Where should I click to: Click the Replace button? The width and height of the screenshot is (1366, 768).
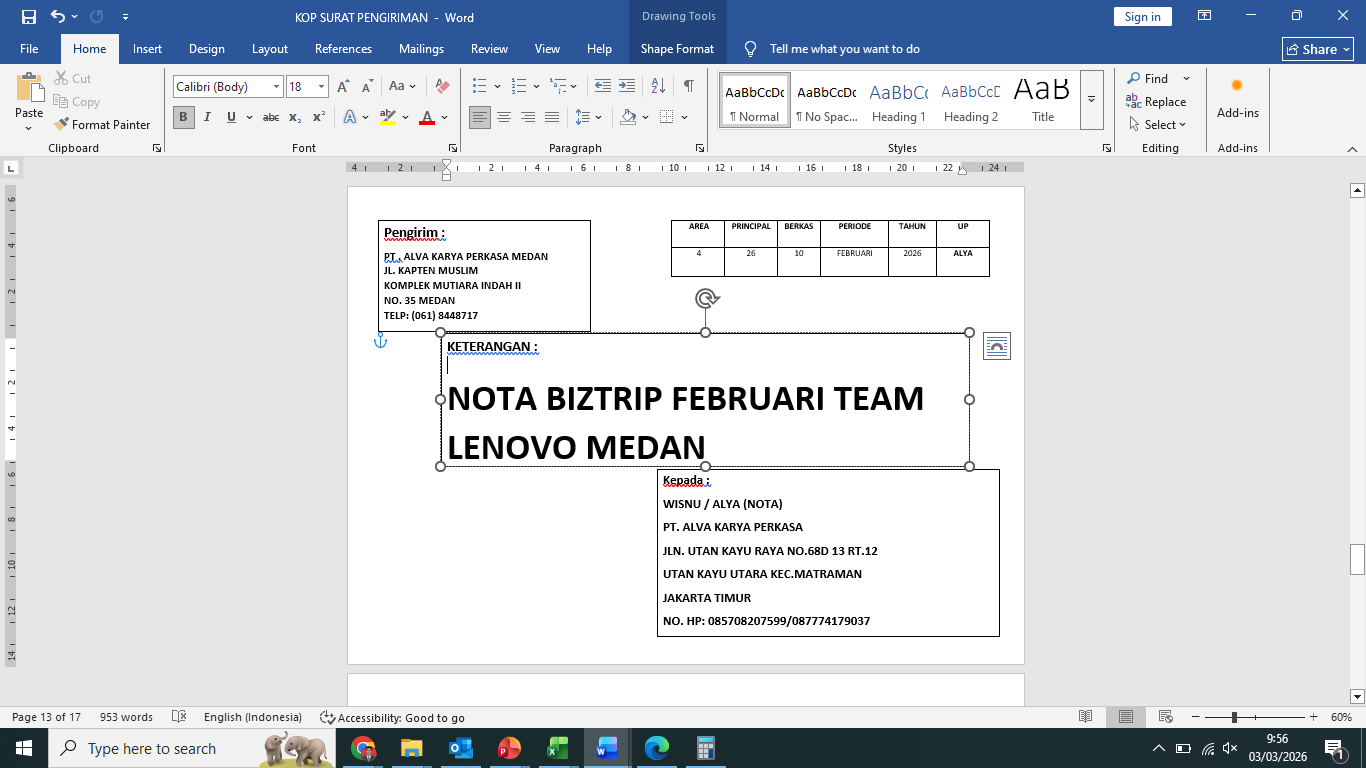[1156, 102]
